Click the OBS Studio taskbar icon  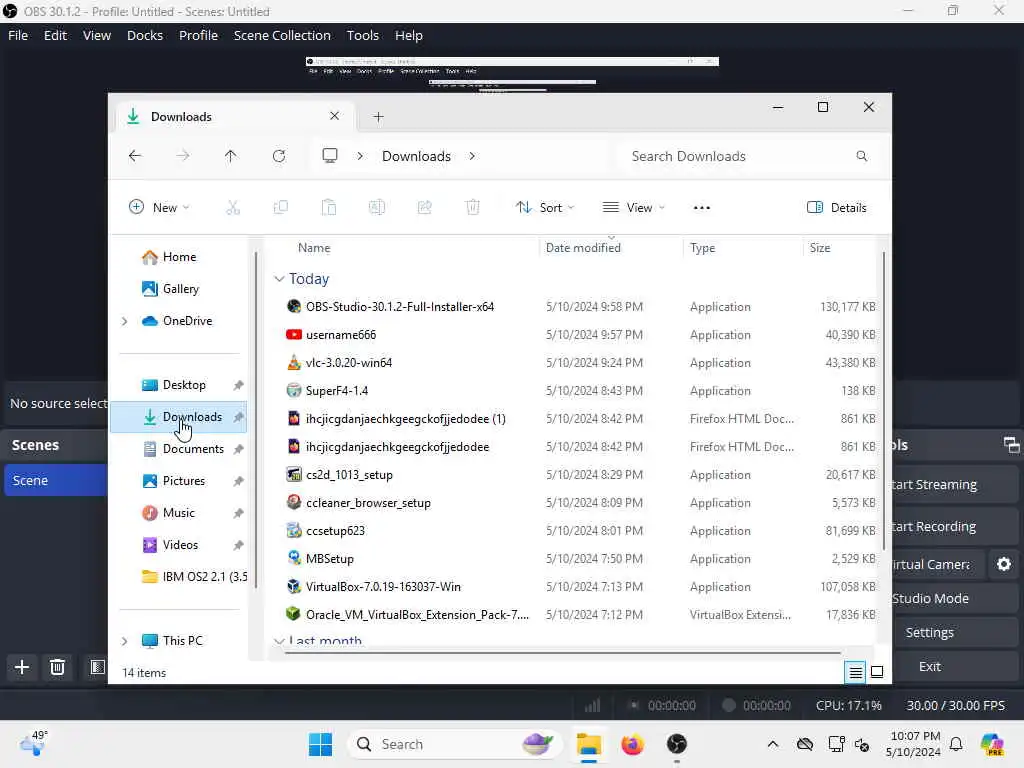click(x=677, y=744)
